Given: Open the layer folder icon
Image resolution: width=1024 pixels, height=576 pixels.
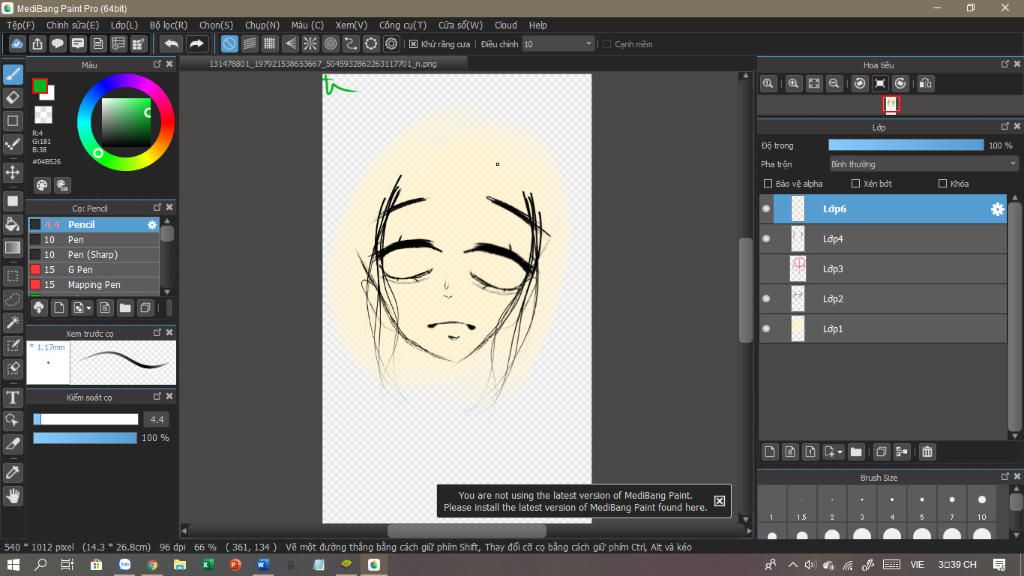Looking at the screenshot, I should (856, 452).
